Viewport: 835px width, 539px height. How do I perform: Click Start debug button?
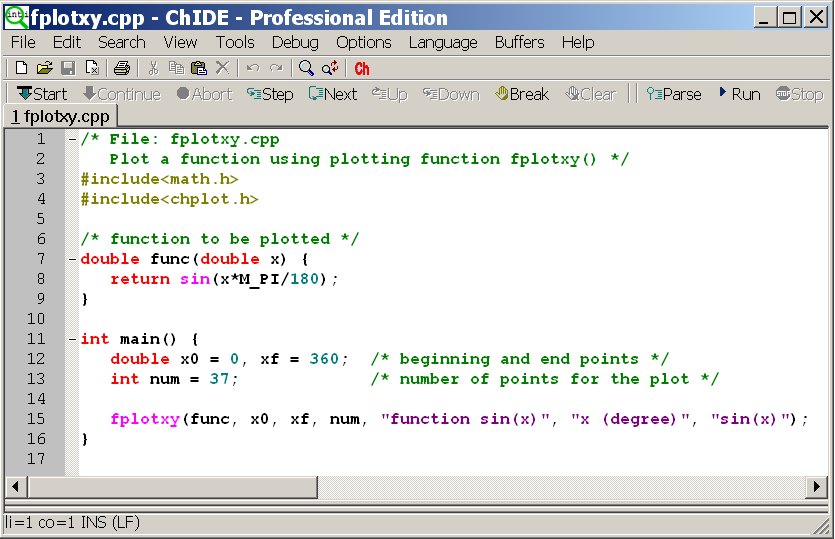42,94
